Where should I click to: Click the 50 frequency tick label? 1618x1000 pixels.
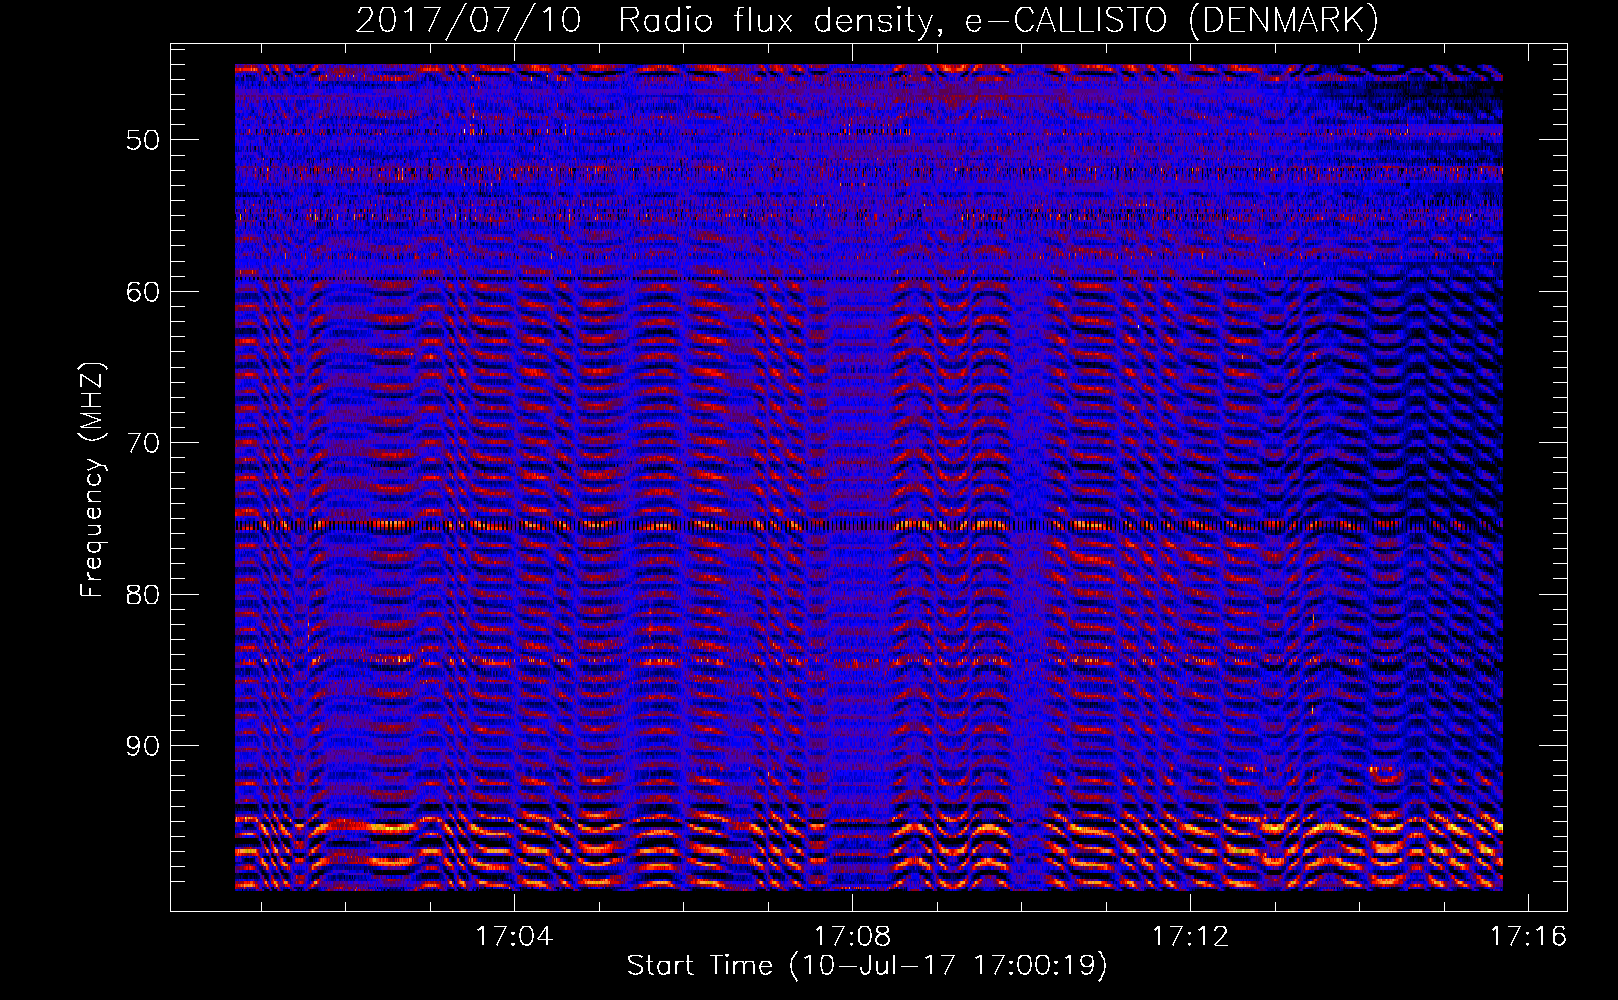(x=143, y=140)
